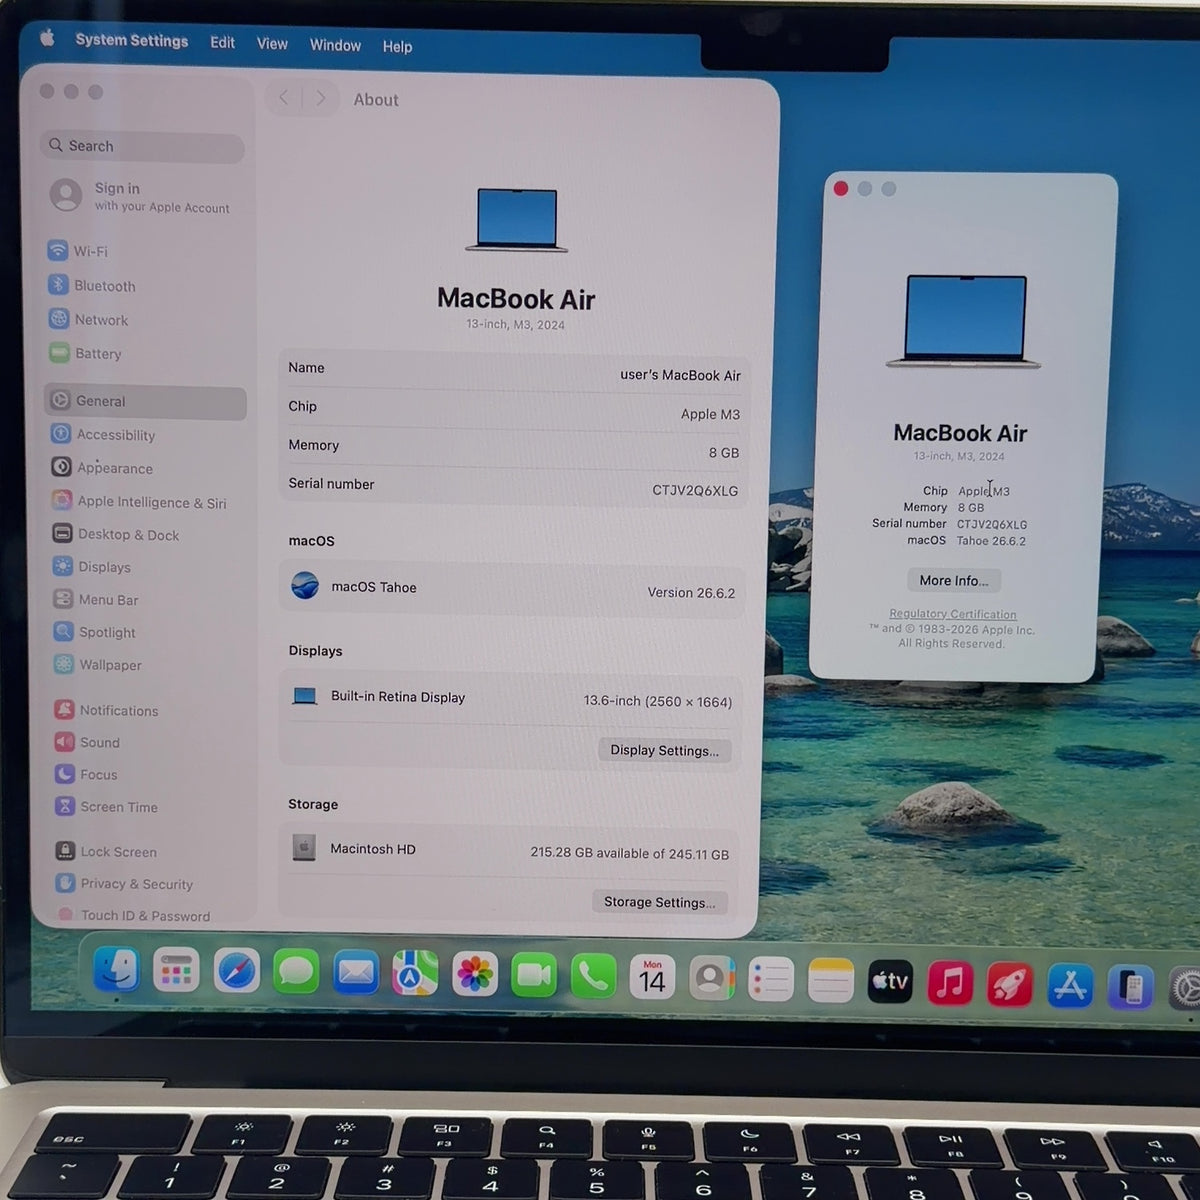Go forward using the right chevron
This screenshot has width=1200, height=1200.
pos(320,98)
